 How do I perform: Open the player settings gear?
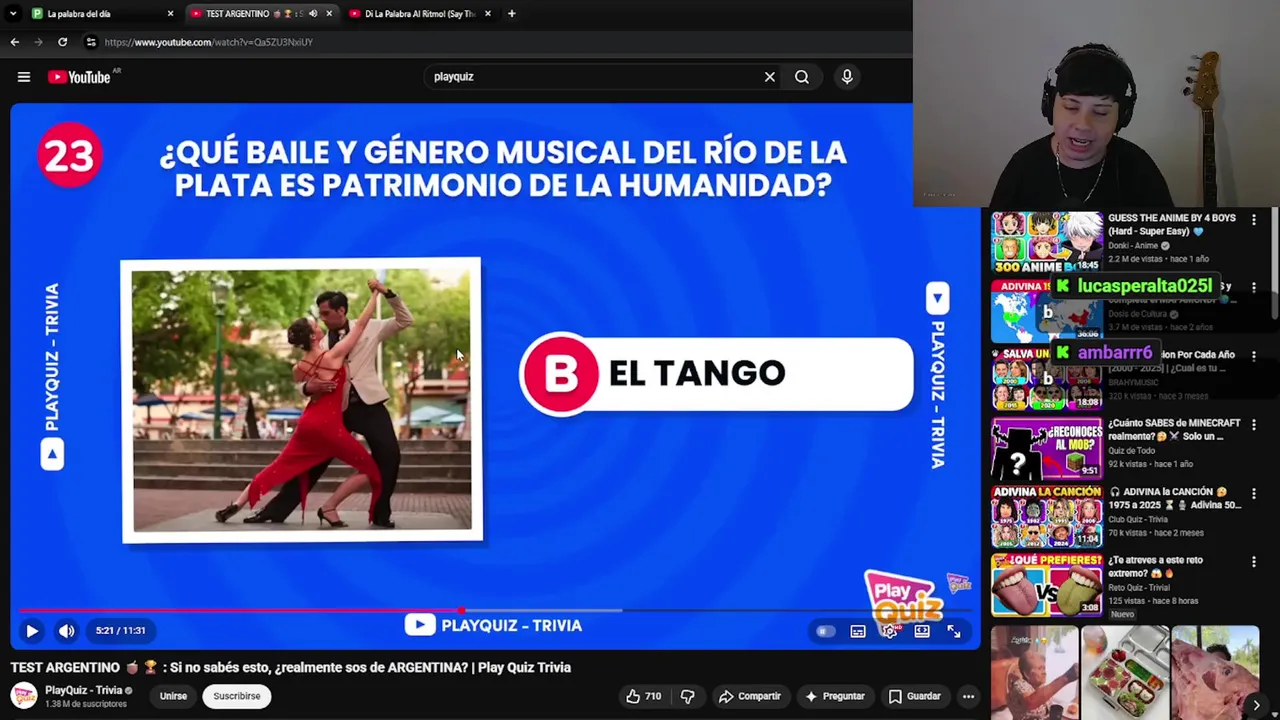(889, 632)
